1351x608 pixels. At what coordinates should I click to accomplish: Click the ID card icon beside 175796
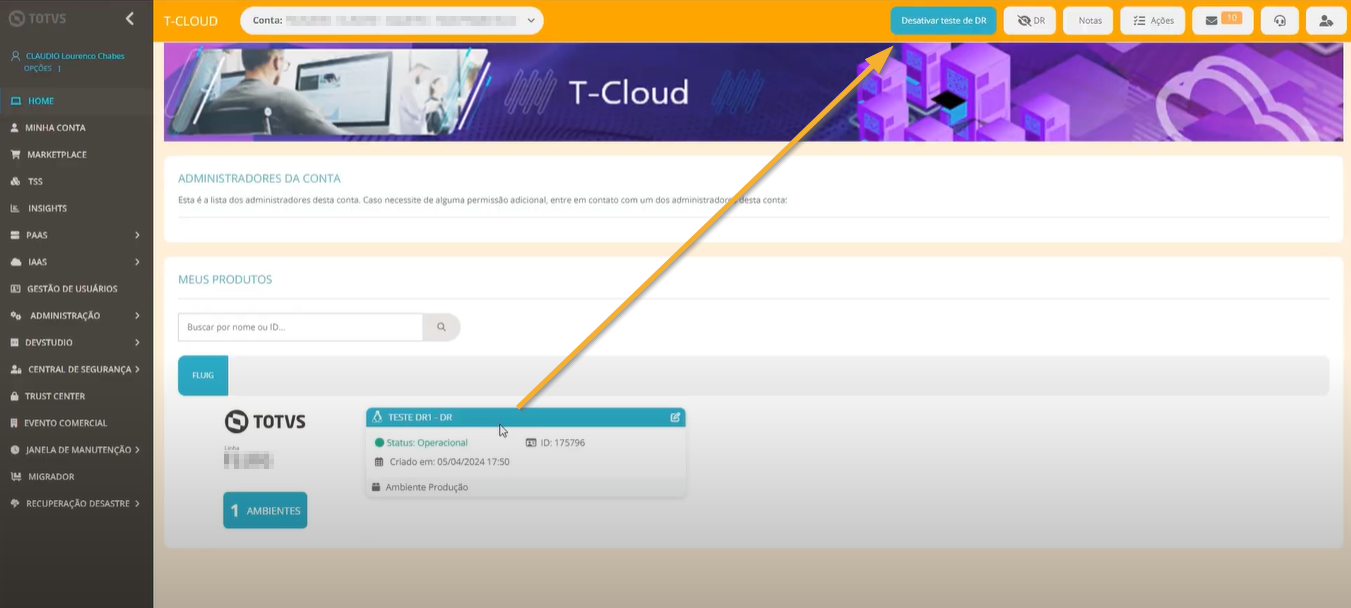(x=531, y=443)
